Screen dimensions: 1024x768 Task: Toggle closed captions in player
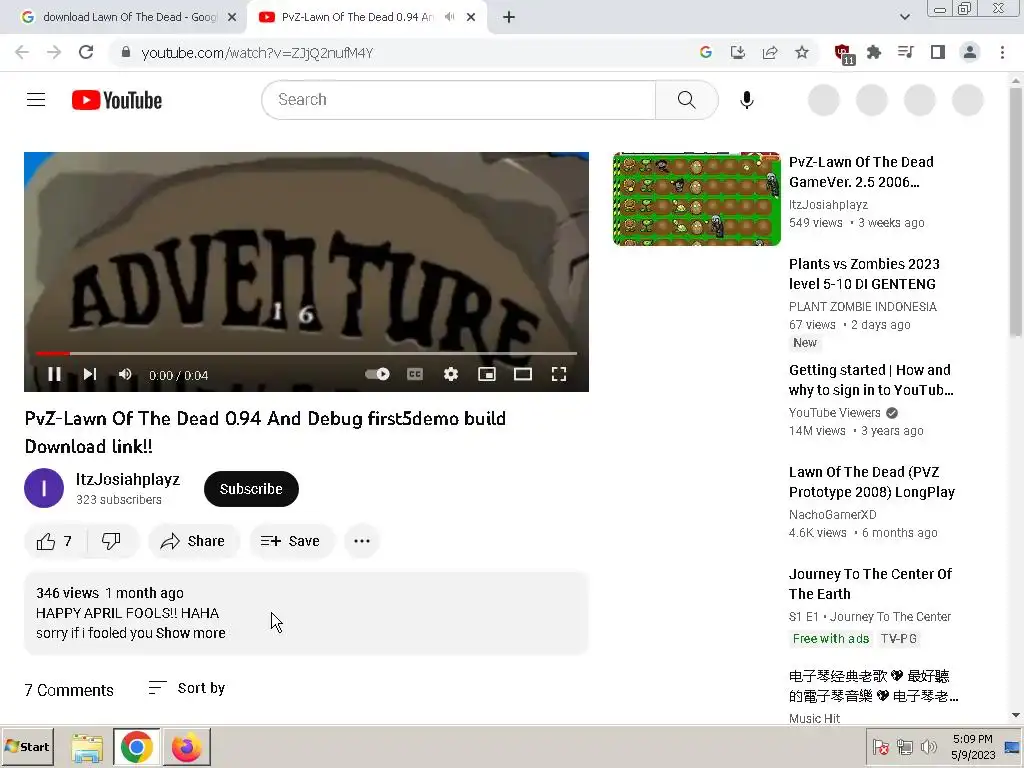tap(415, 374)
